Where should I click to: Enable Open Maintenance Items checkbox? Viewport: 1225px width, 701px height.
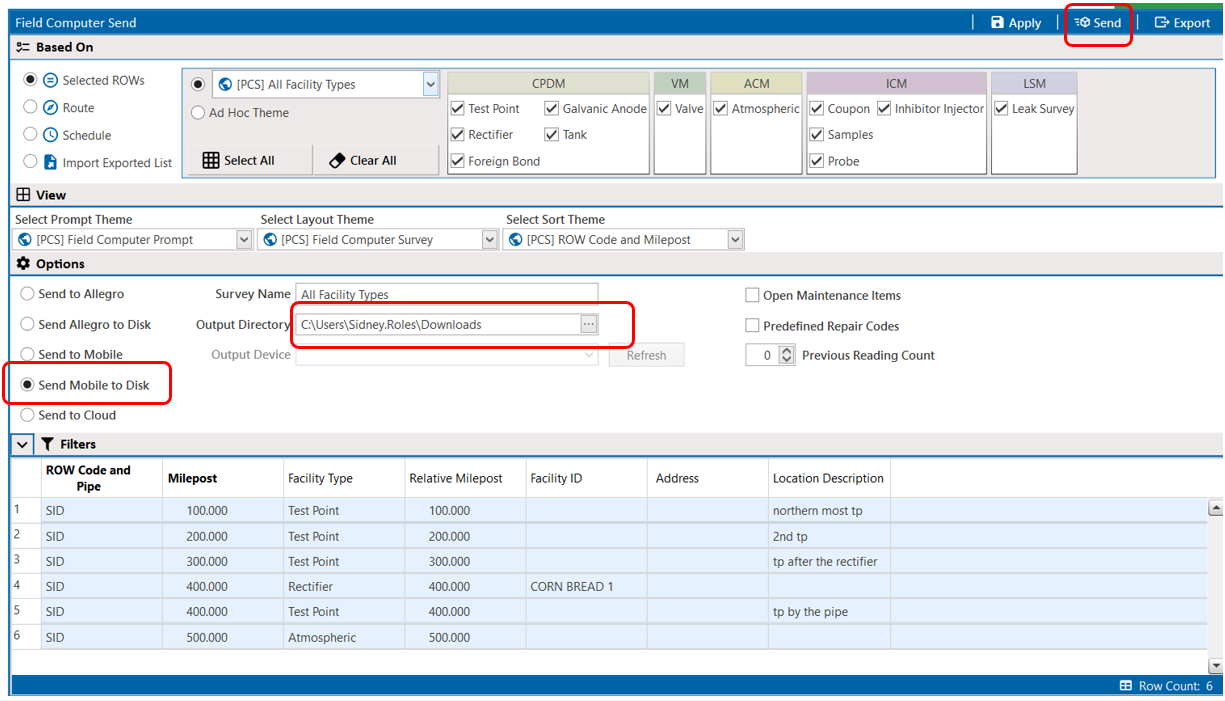tap(752, 295)
